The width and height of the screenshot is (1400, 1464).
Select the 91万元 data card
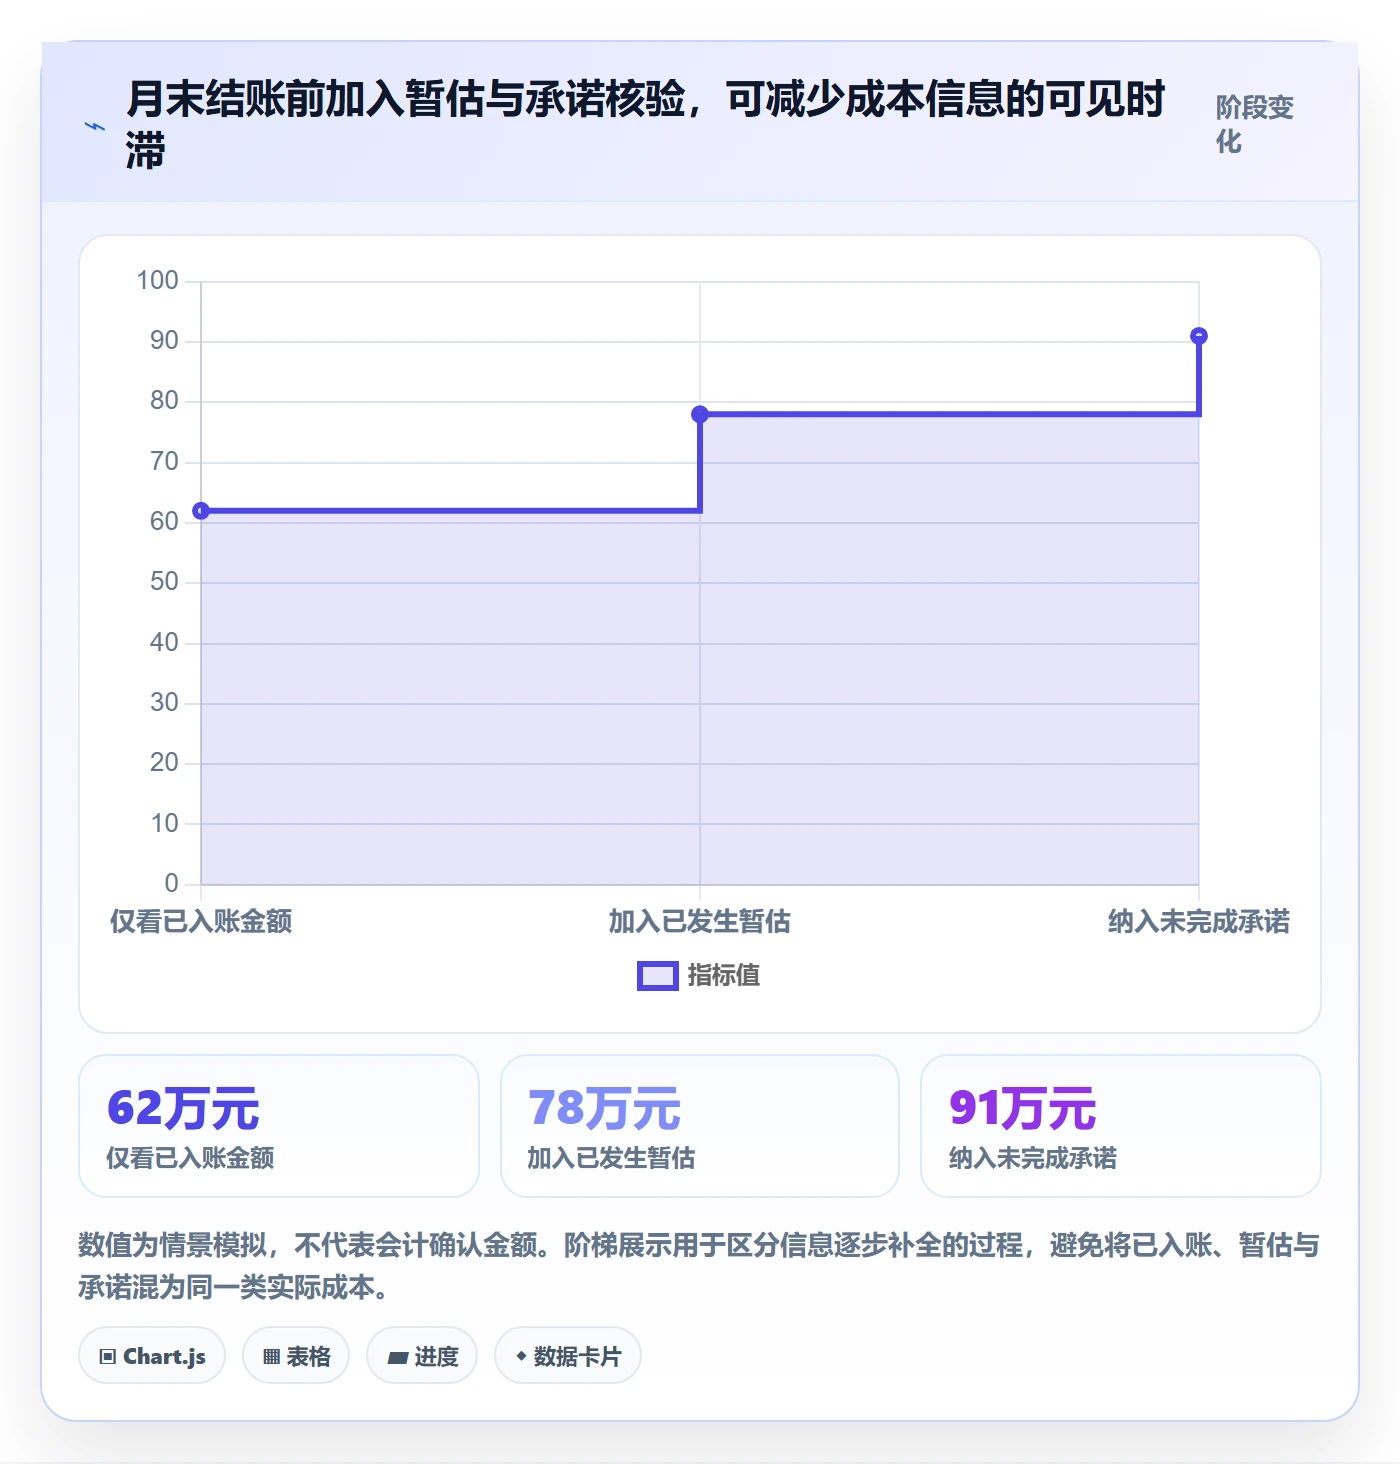[x=1121, y=1126]
